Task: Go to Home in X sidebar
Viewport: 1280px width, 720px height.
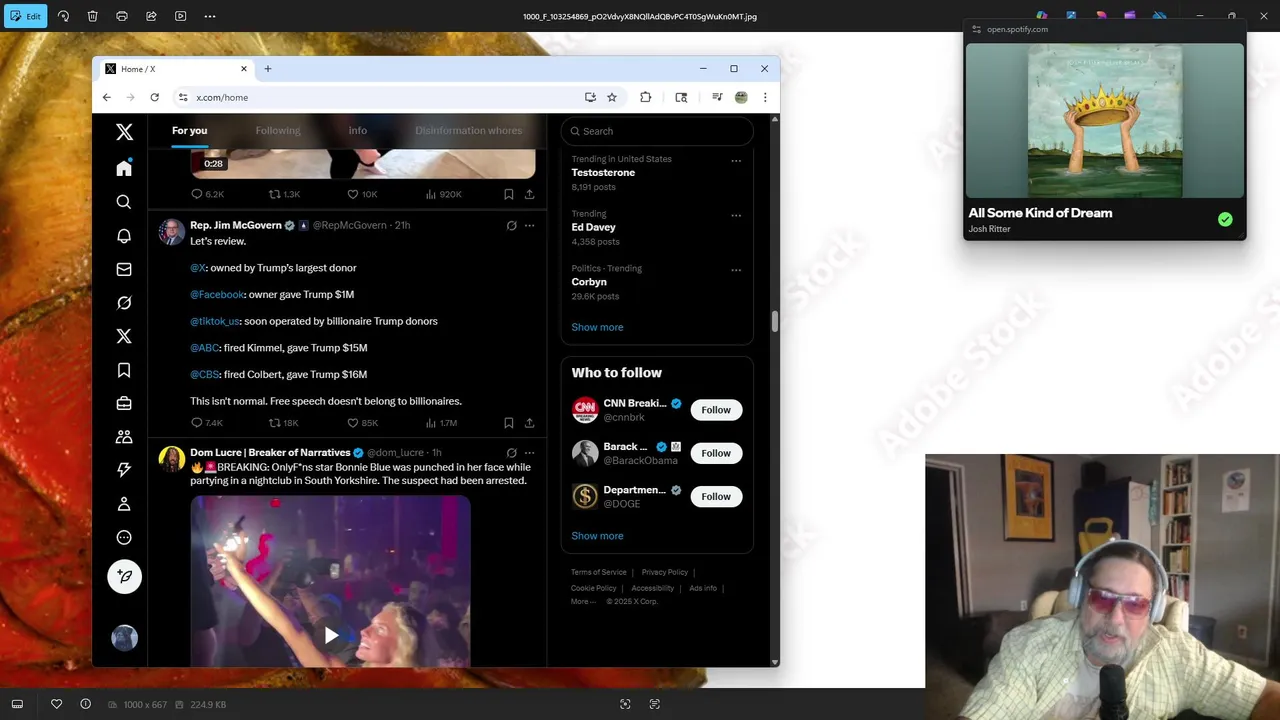Action: point(124,168)
